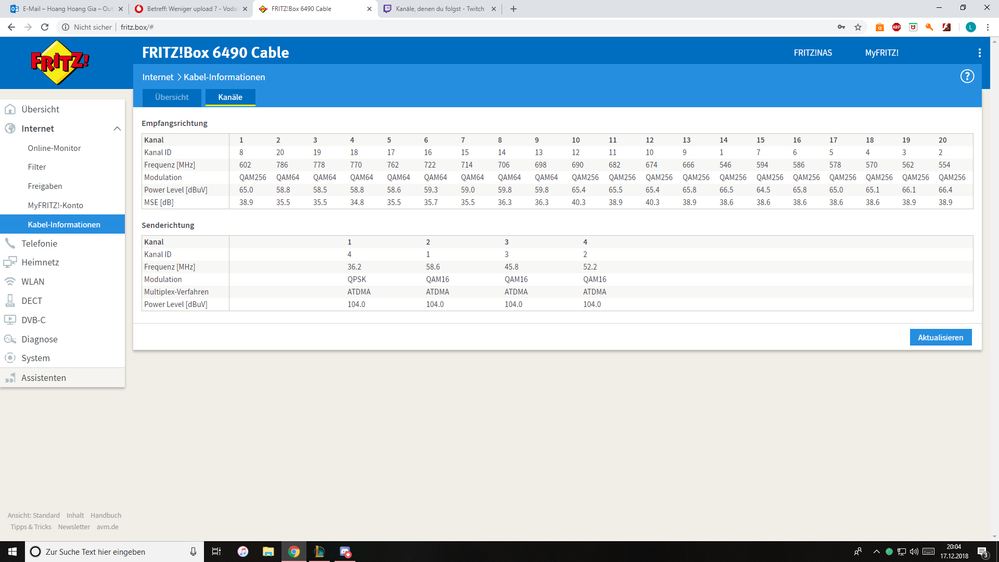Open the avm.de footer link
The height and width of the screenshot is (562, 999).
(108, 527)
